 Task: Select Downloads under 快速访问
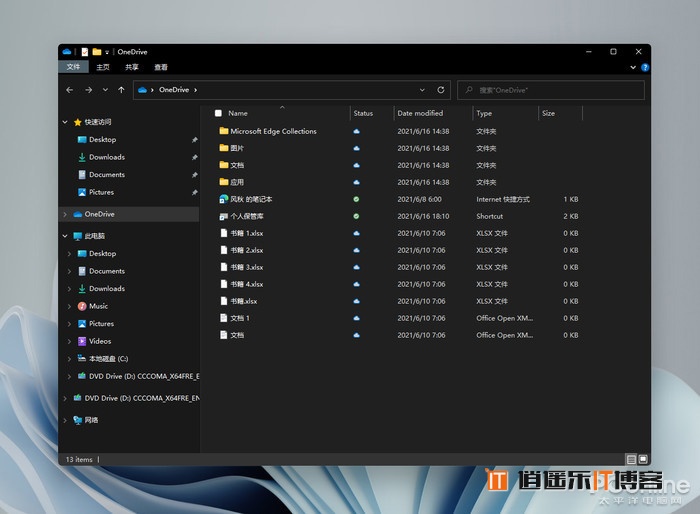[107, 157]
